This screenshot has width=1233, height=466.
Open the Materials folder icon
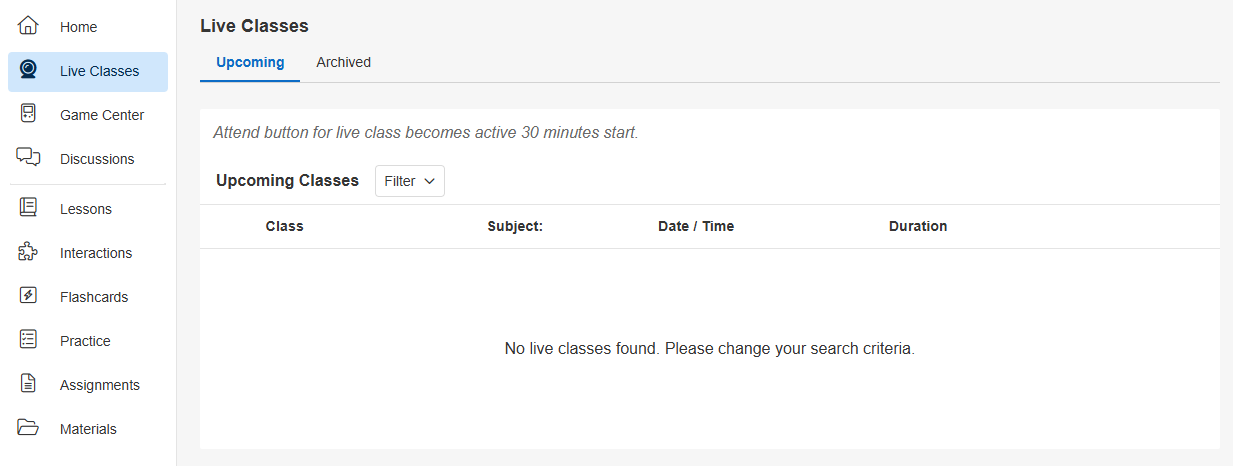[x=28, y=428]
